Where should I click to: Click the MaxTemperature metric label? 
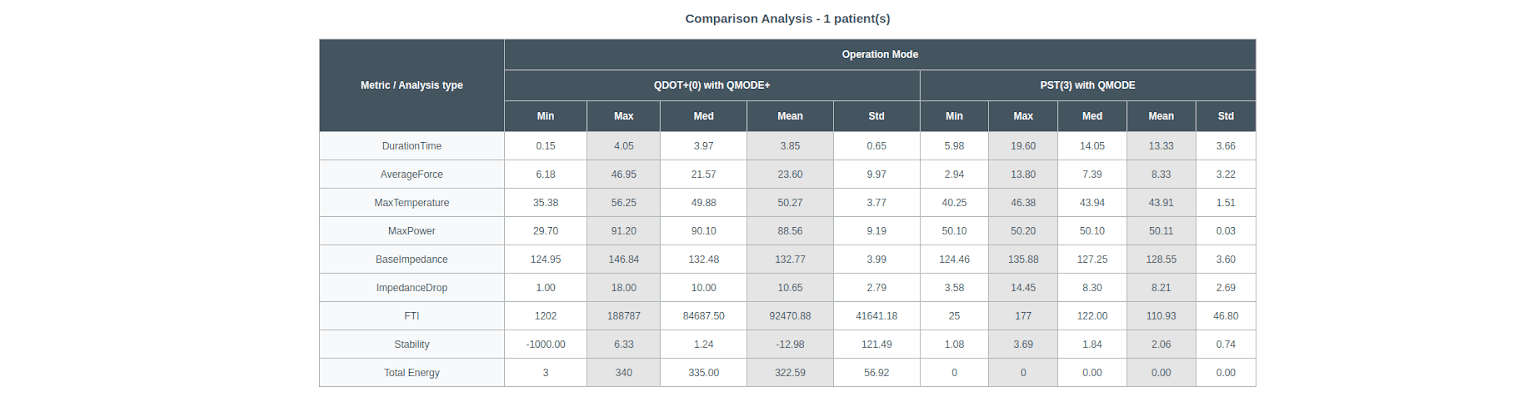pos(411,203)
